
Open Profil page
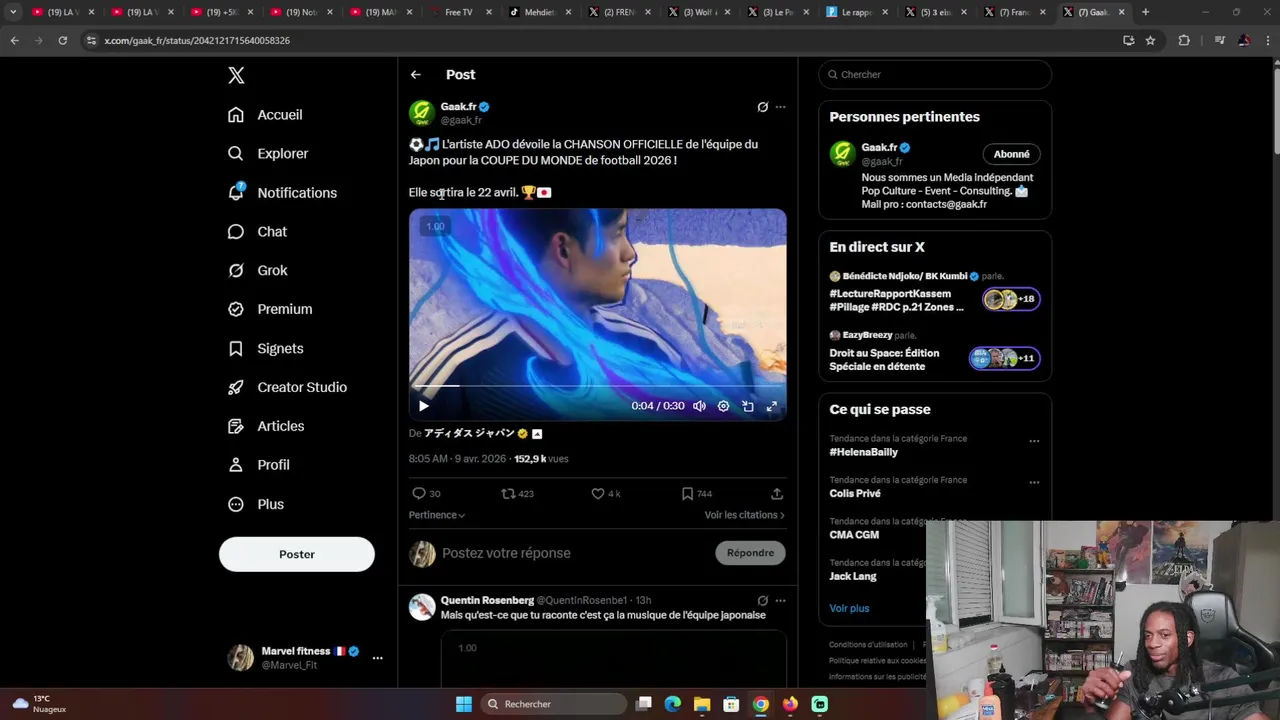coord(258,466)
